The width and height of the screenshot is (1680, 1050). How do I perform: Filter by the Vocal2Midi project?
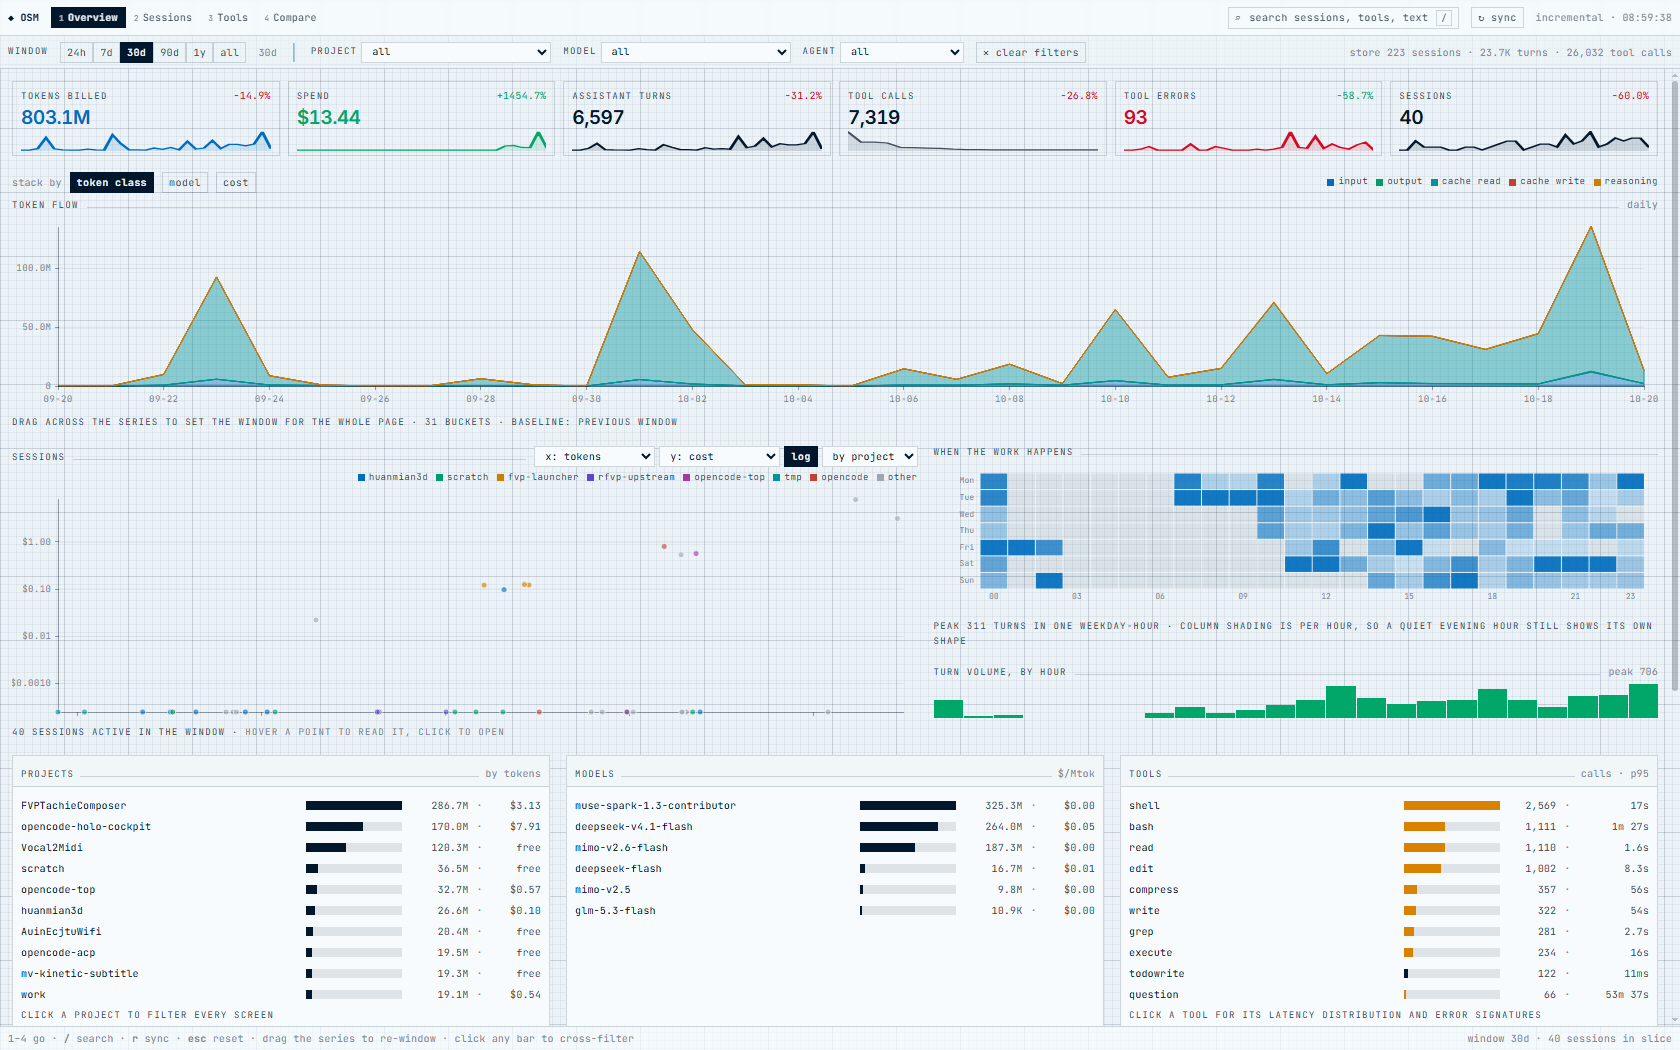click(x=281, y=847)
